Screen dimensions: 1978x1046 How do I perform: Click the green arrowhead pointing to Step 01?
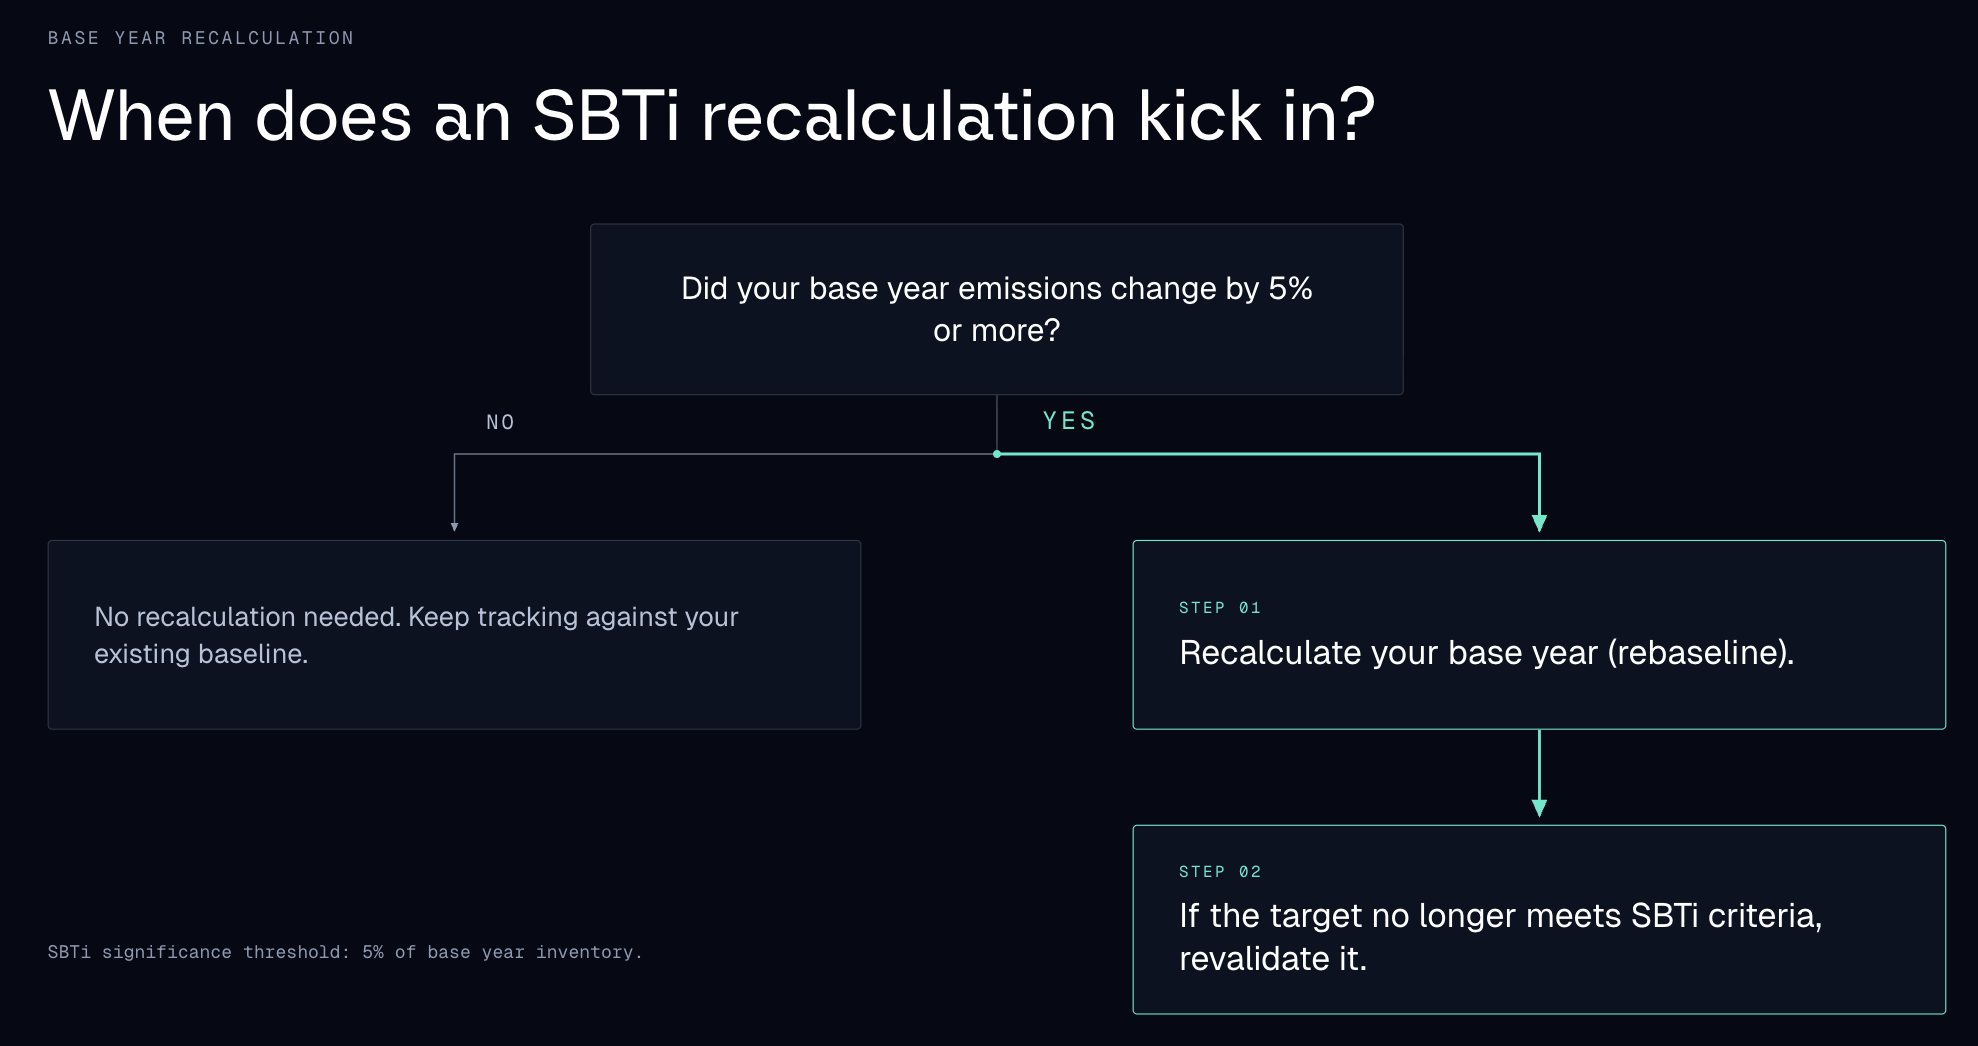[1539, 523]
